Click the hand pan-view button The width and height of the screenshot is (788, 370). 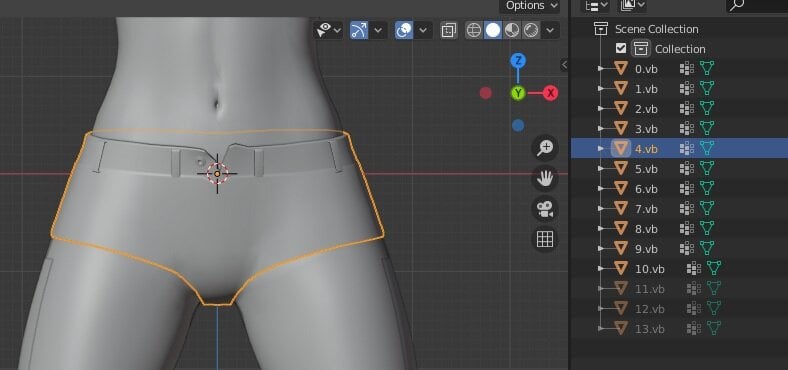(545, 178)
